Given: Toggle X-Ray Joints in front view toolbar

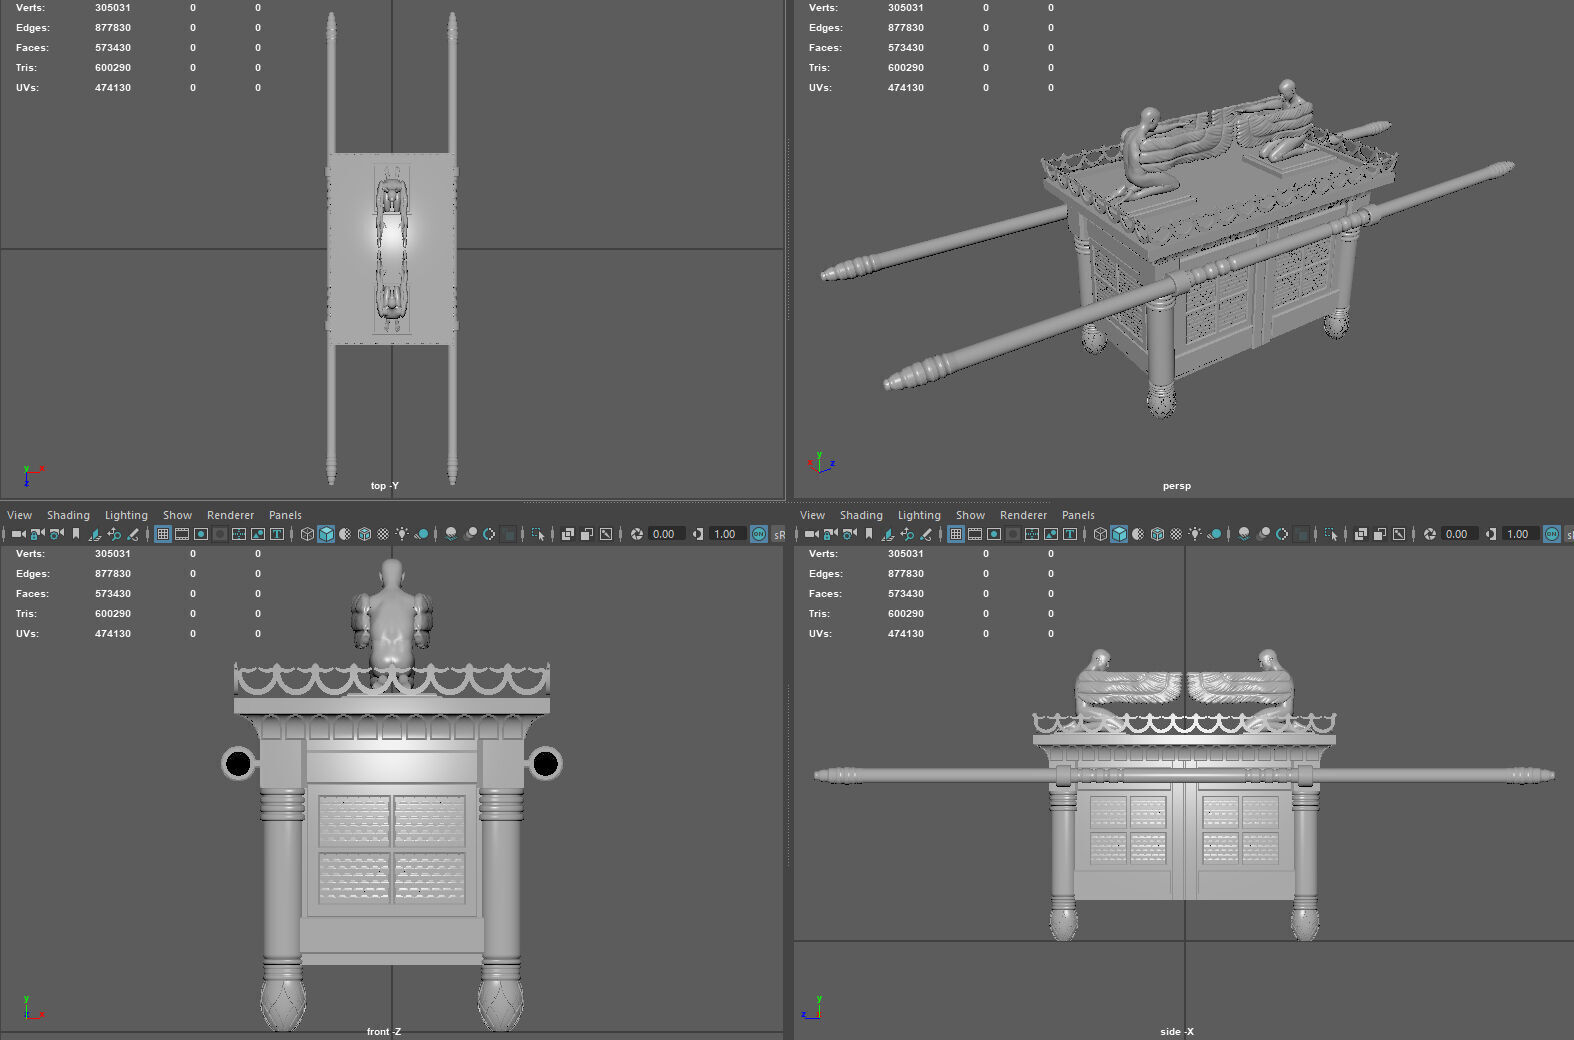Looking at the screenshot, I should 606,534.
